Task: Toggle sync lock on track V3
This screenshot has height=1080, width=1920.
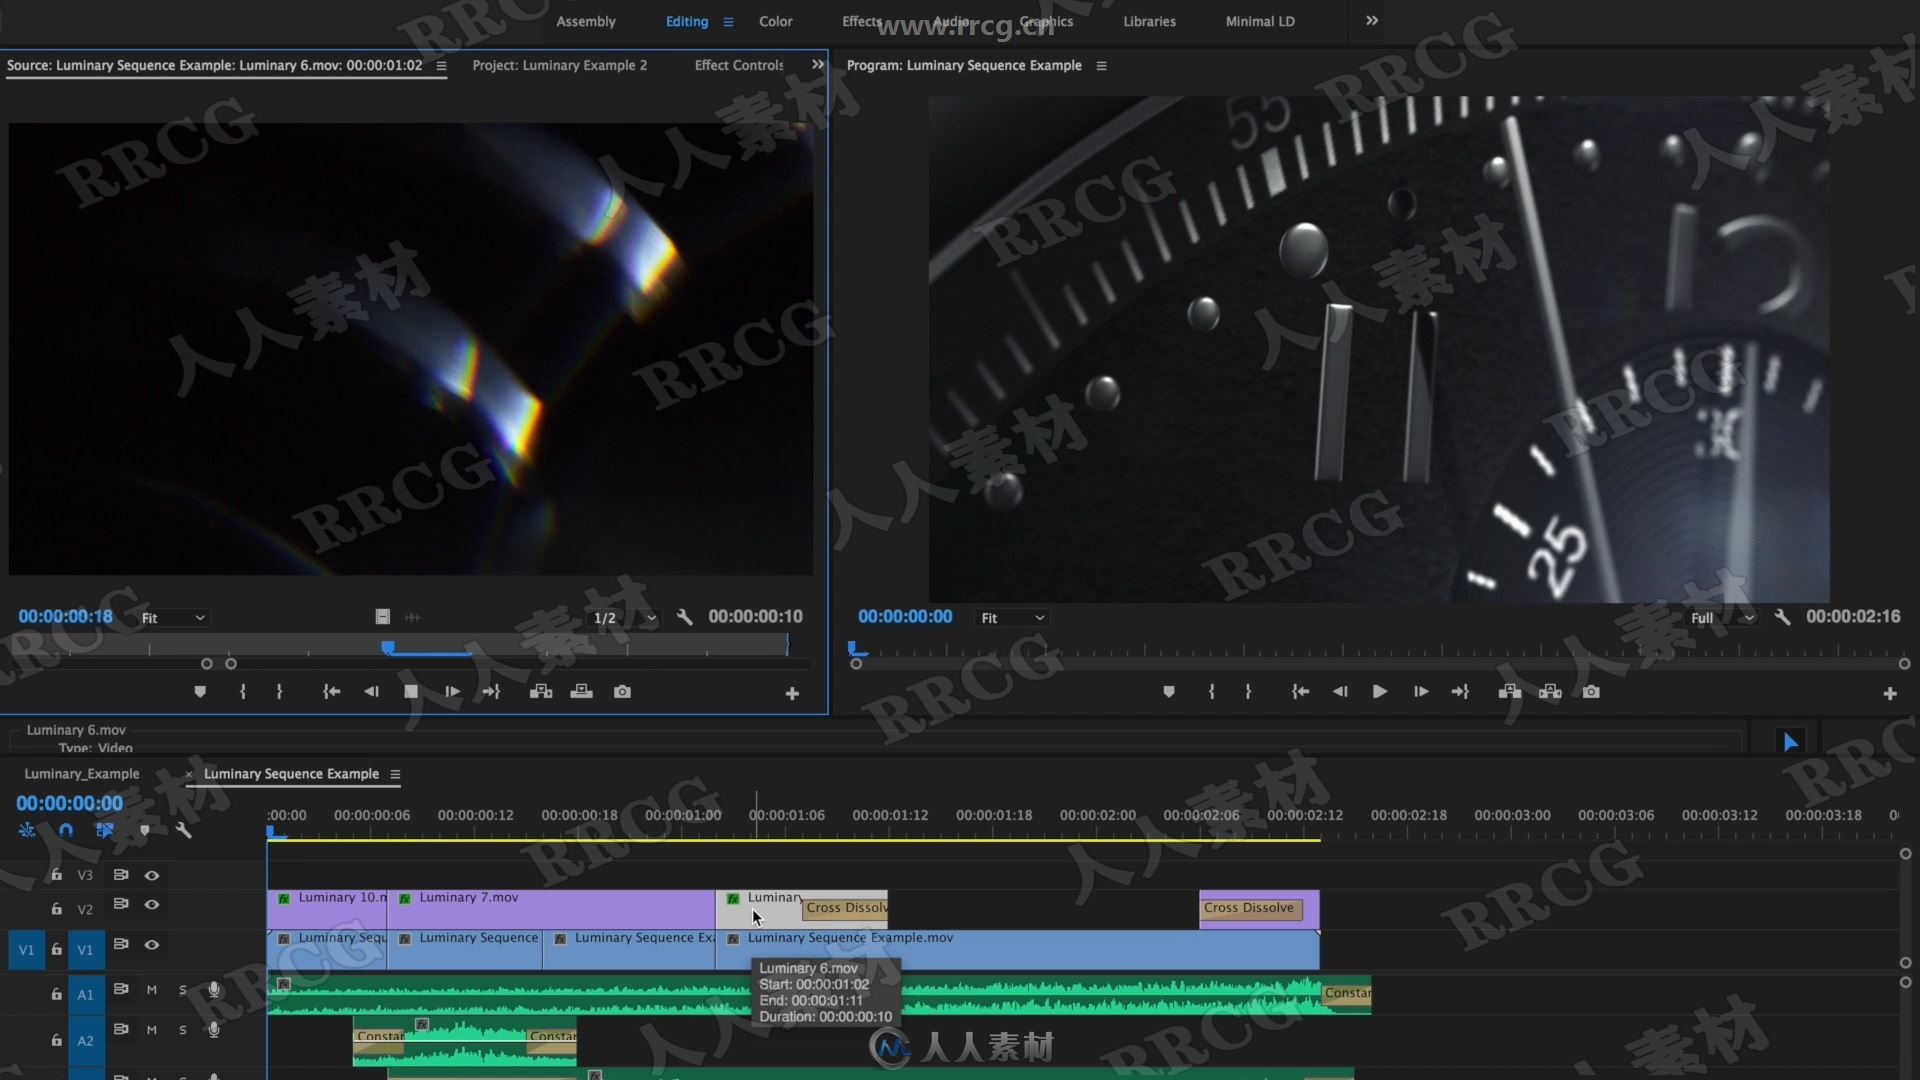Action: pyautogui.click(x=121, y=875)
